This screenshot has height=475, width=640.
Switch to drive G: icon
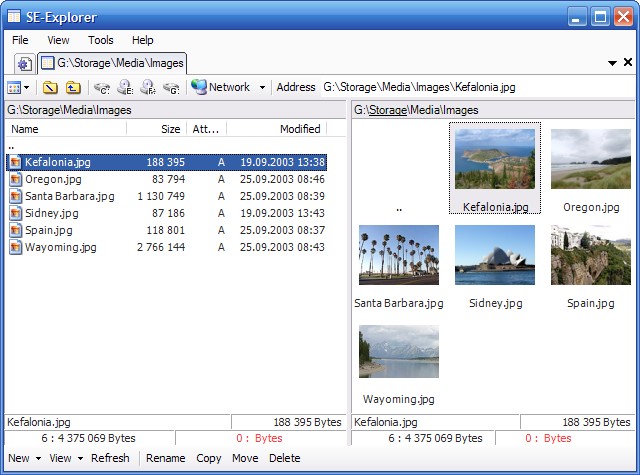pos(171,87)
